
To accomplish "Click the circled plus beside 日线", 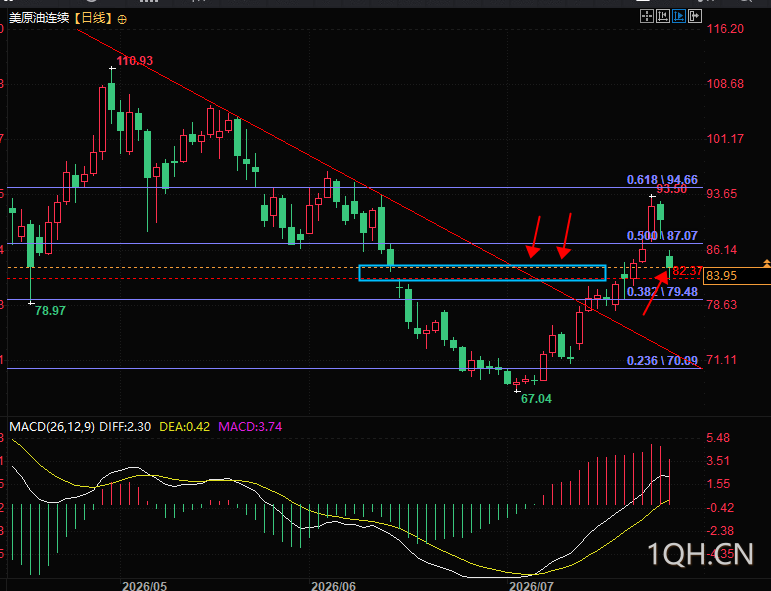I will click(x=122, y=20).
